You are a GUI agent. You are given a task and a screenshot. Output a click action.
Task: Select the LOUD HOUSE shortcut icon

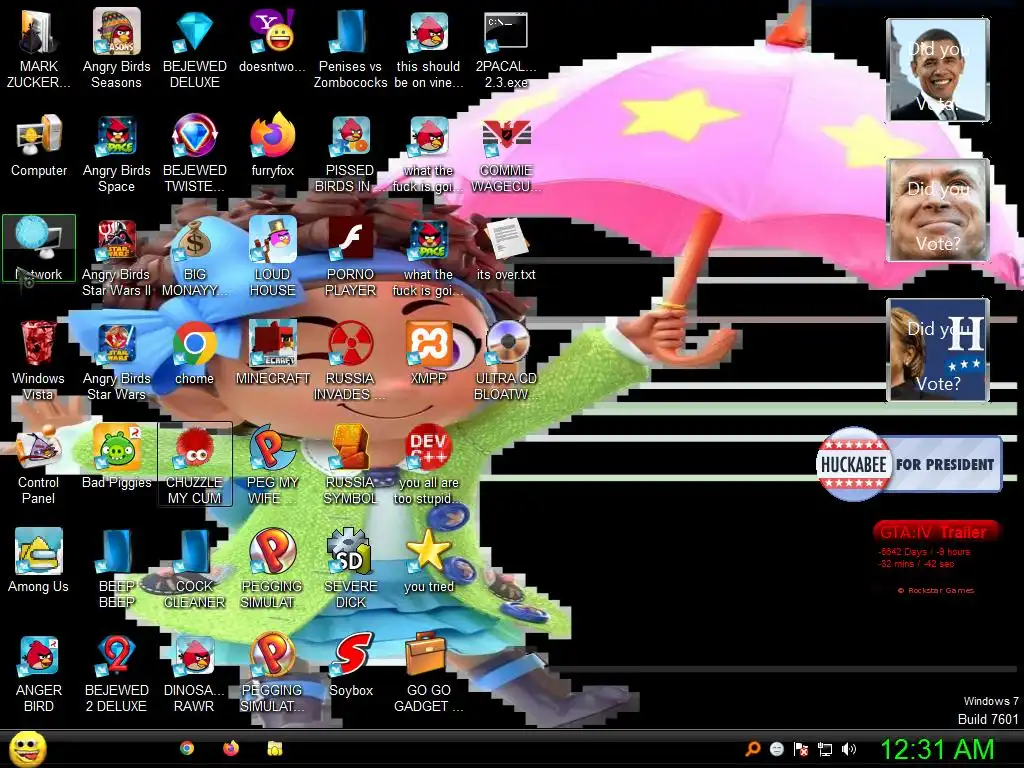(272, 257)
